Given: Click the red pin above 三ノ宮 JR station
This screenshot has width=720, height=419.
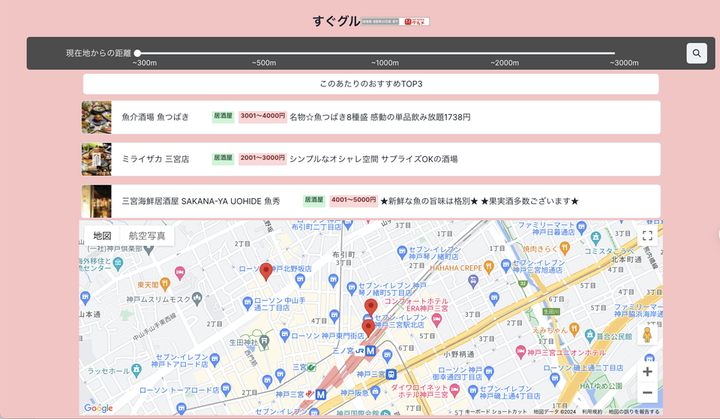Looking at the screenshot, I should 368,328.
